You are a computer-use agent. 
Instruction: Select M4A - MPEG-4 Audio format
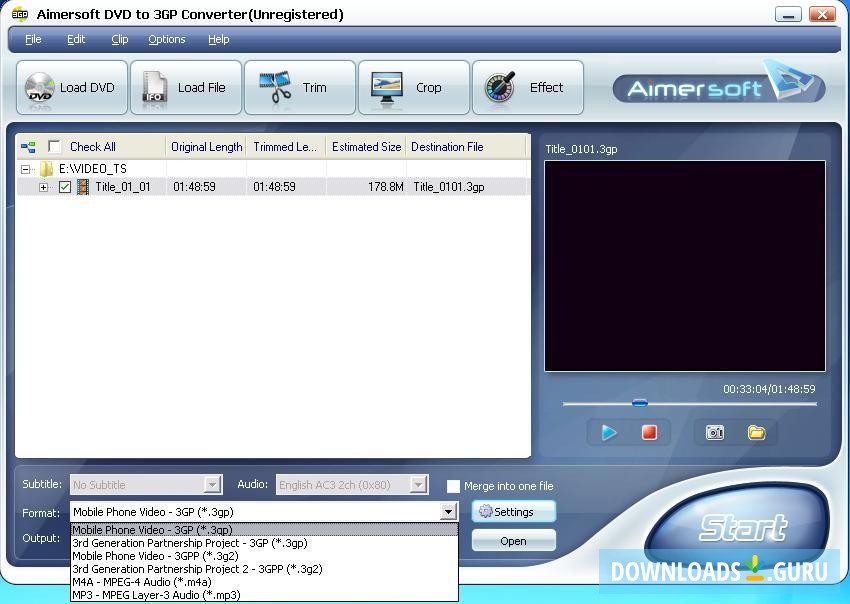pos(265,582)
